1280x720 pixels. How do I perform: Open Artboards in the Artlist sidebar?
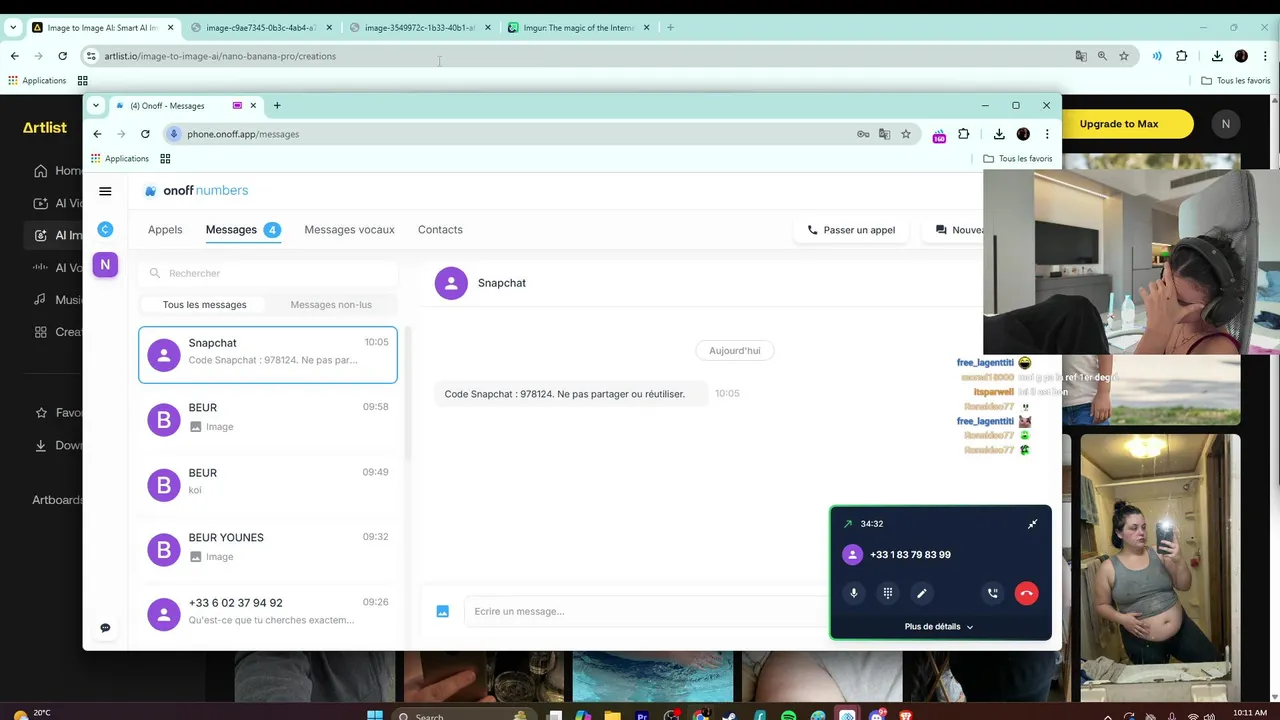point(57,500)
